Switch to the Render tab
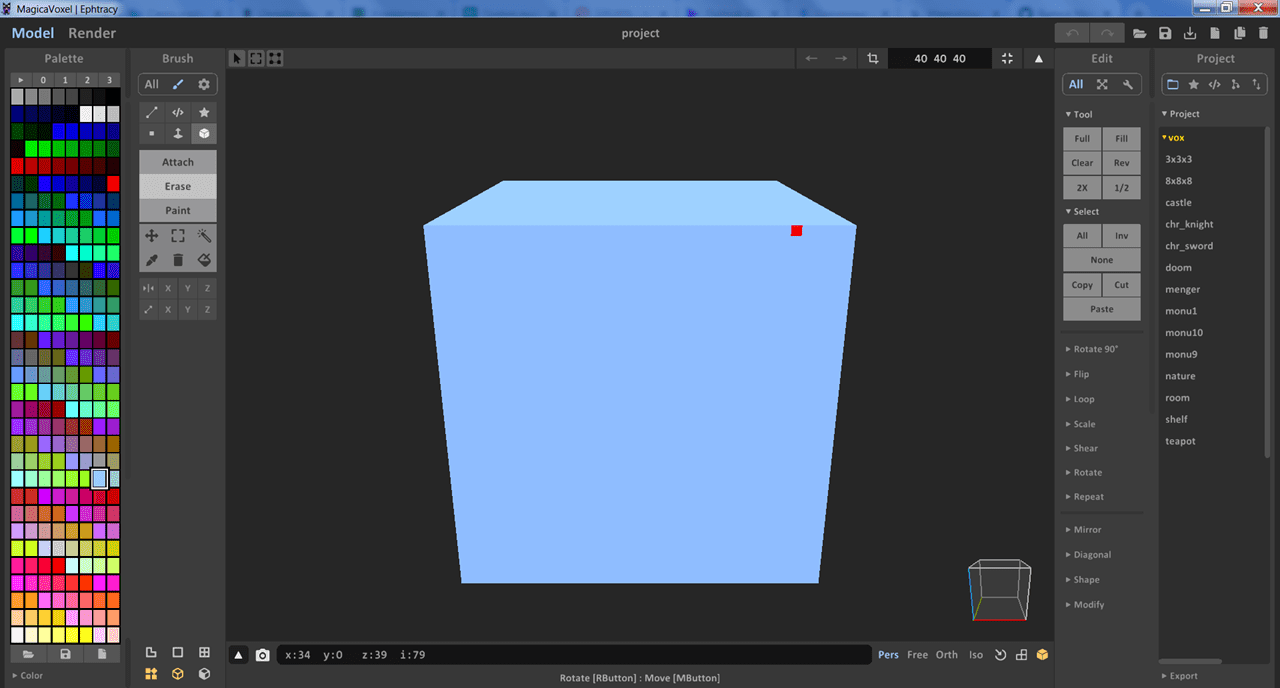The height and width of the screenshot is (688, 1280). (92, 33)
